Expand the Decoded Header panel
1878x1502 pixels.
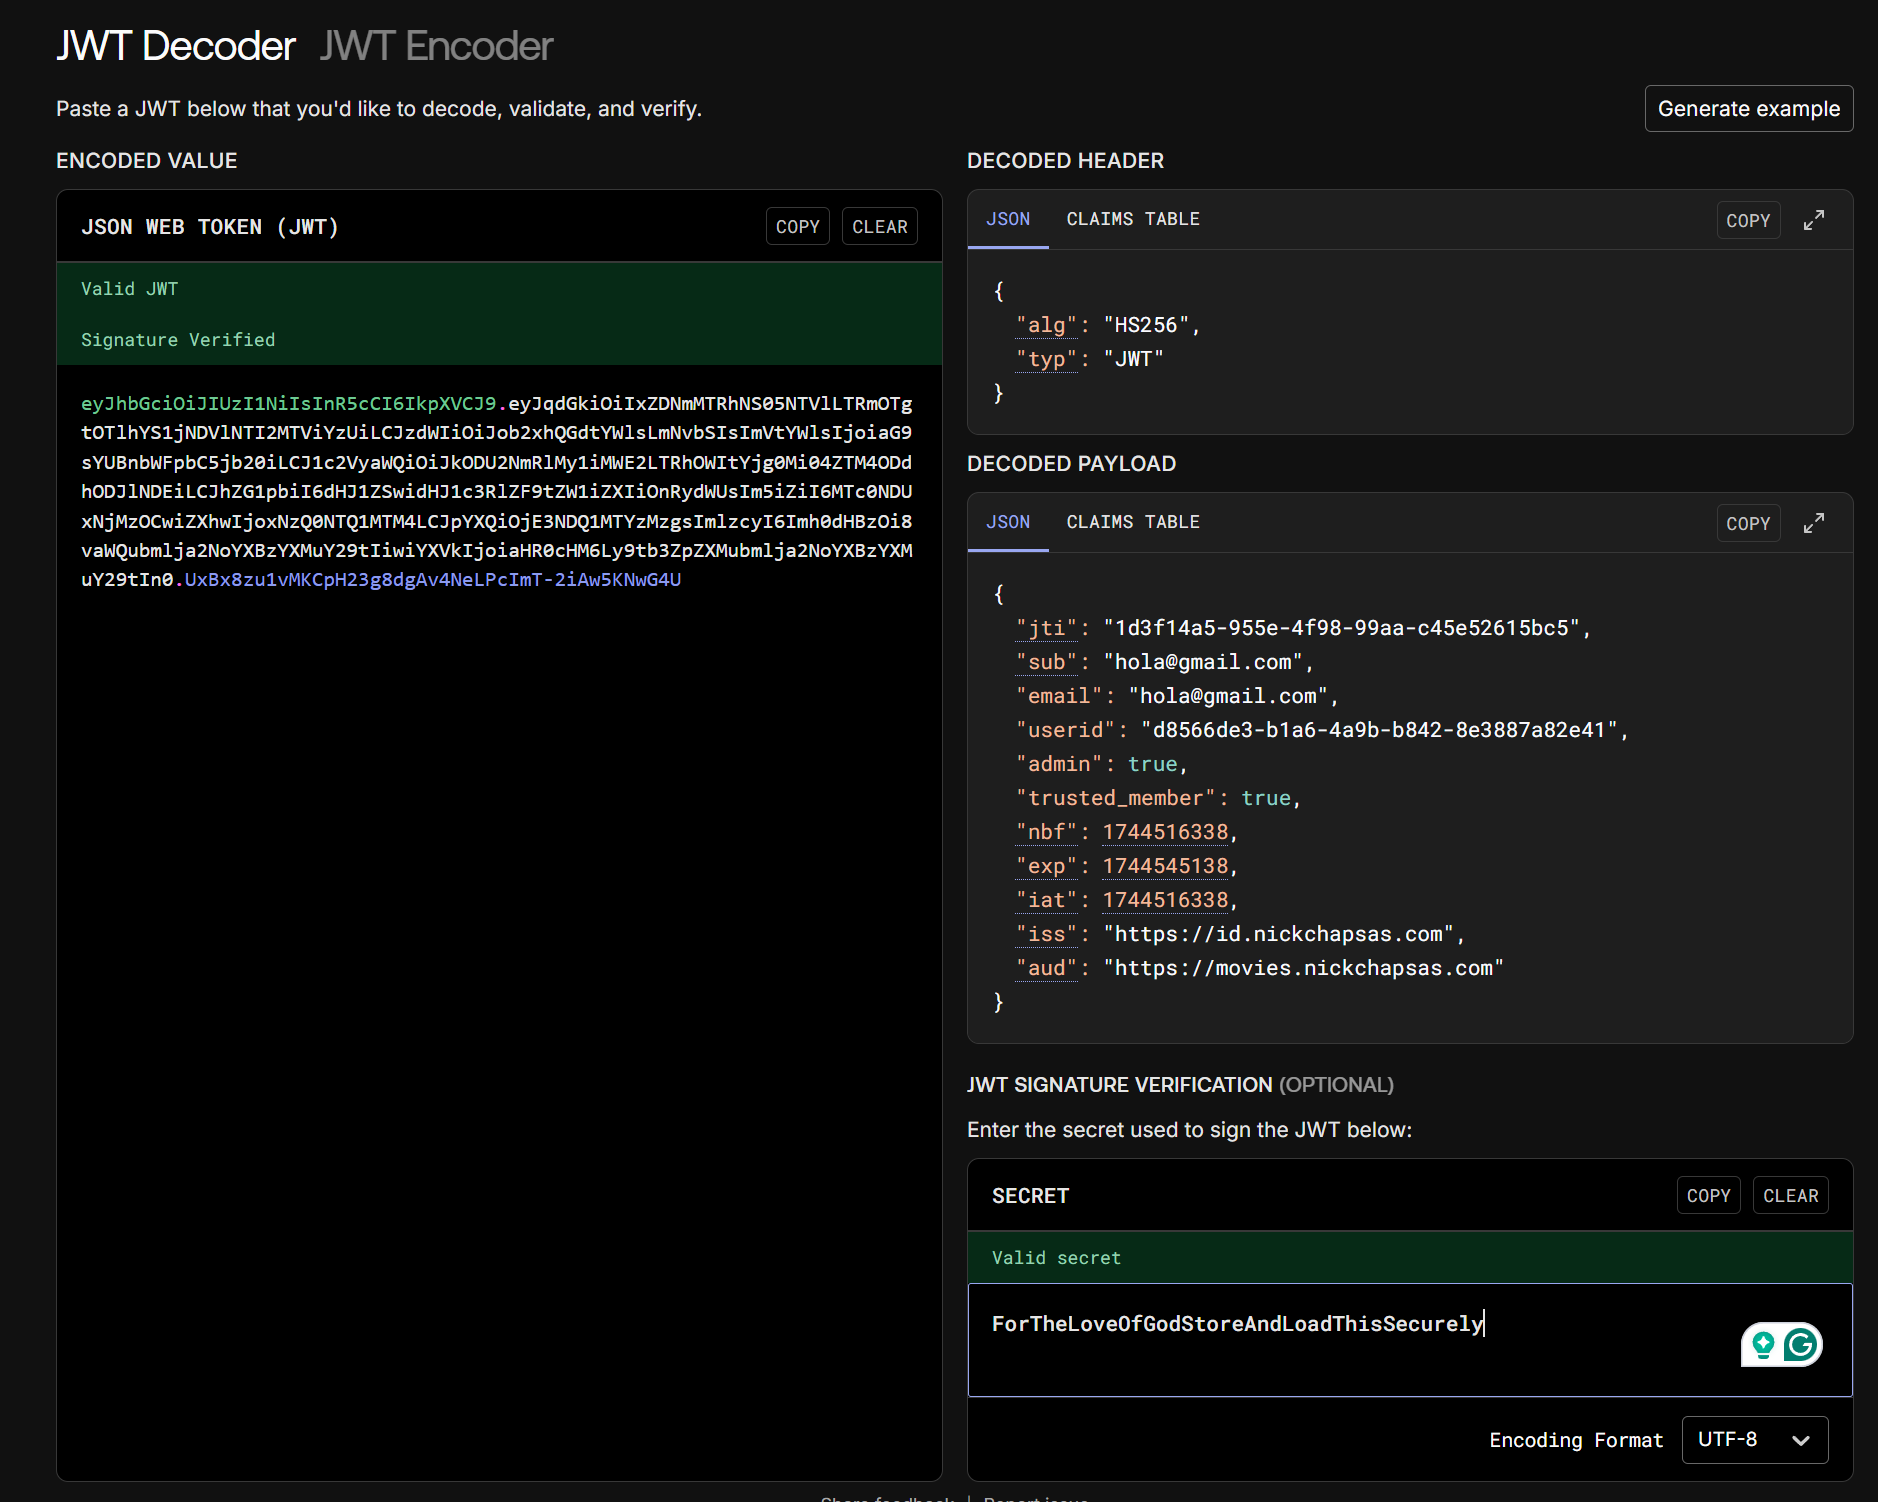tap(1814, 220)
